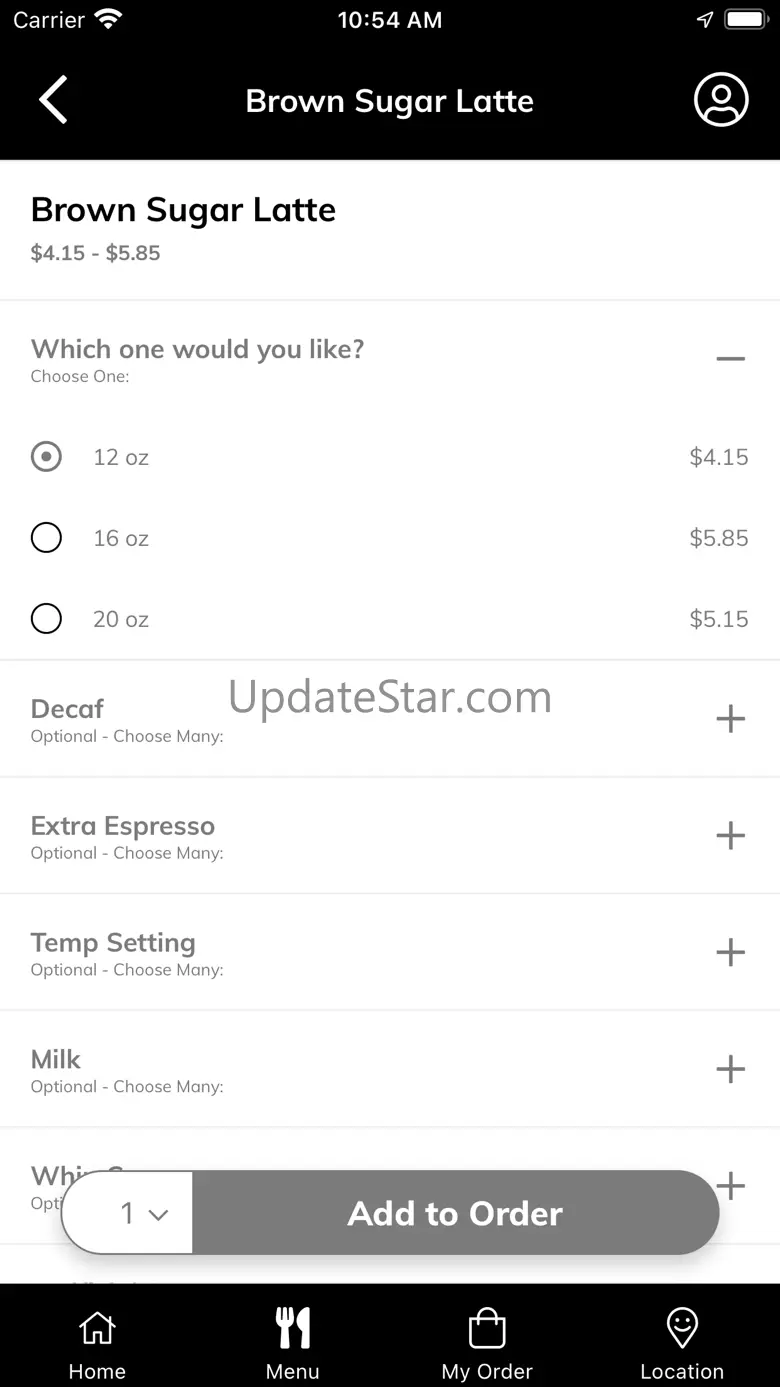Open the user profile icon
The width and height of the screenshot is (780, 1387).
(721, 100)
